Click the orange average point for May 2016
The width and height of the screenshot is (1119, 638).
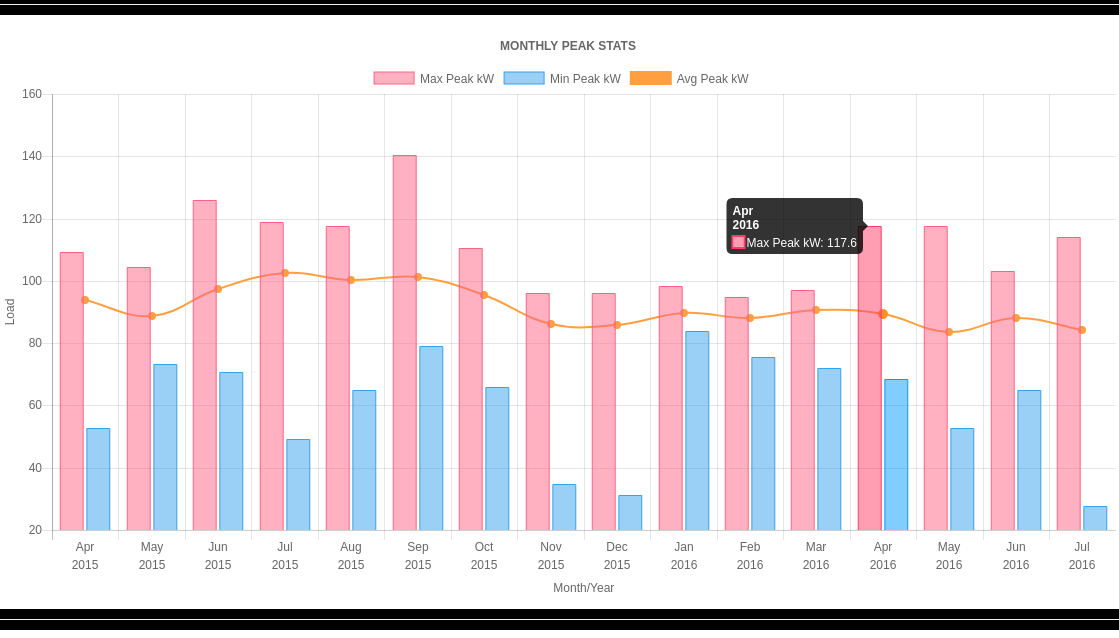(x=949, y=332)
